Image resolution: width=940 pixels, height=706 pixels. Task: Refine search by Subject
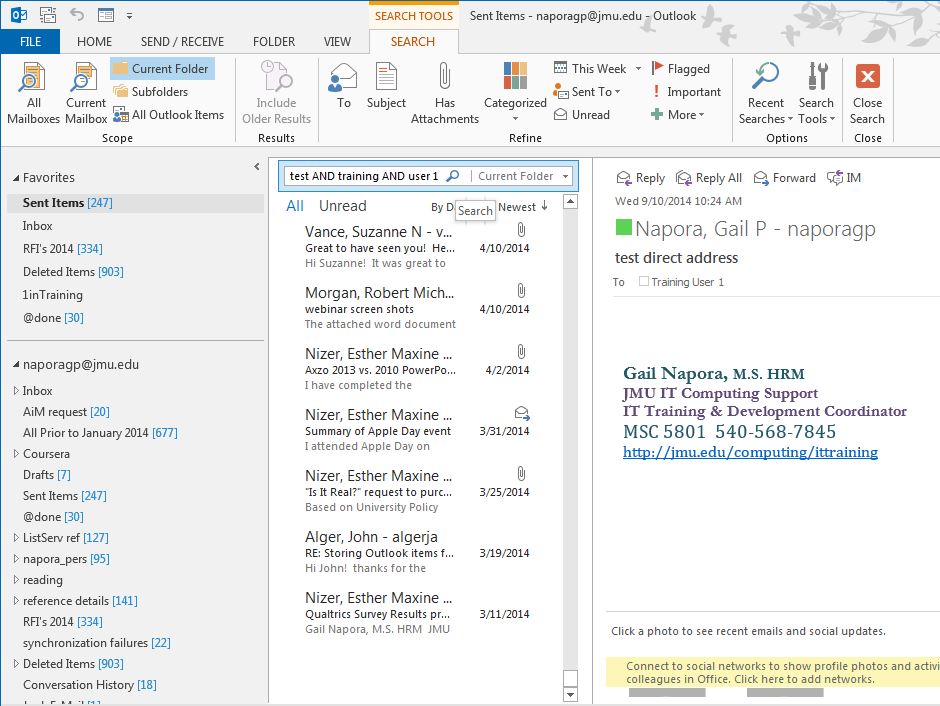pyautogui.click(x=386, y=86)
